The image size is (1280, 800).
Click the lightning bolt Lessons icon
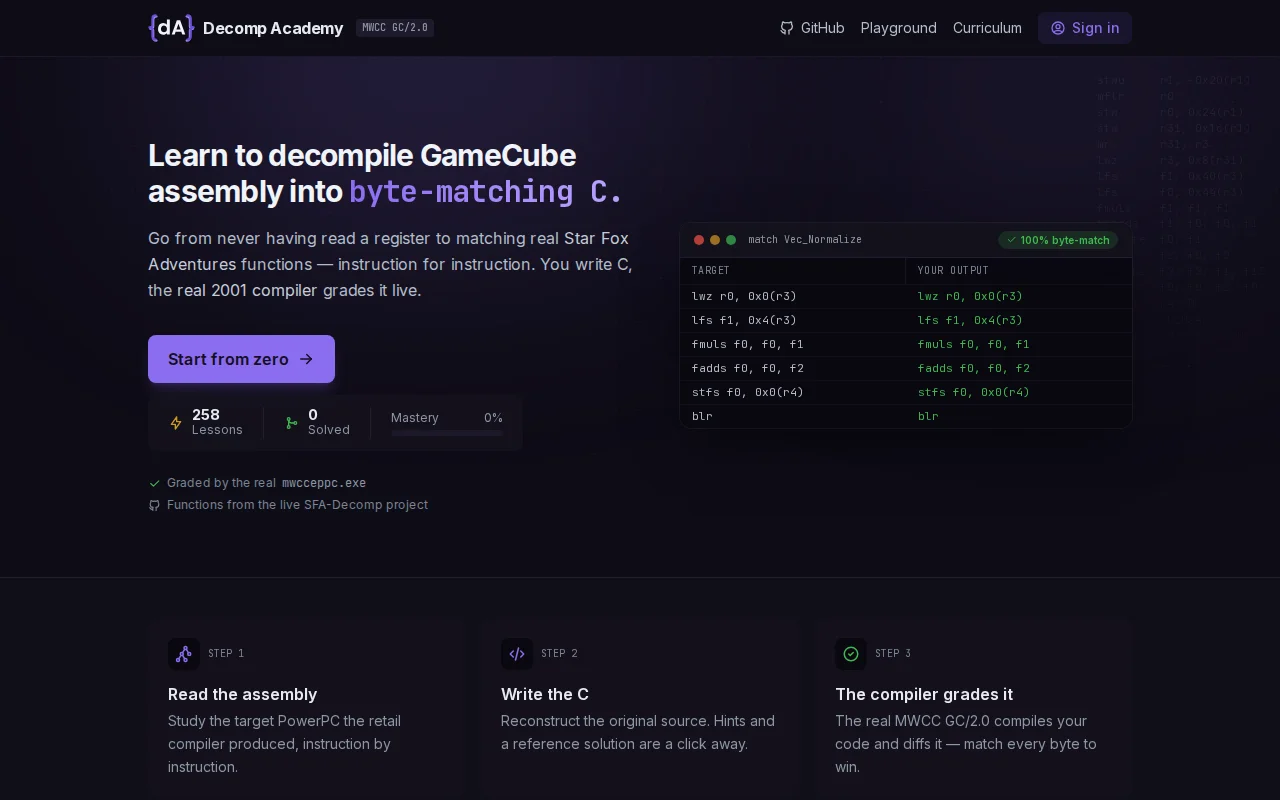(176, 423)
